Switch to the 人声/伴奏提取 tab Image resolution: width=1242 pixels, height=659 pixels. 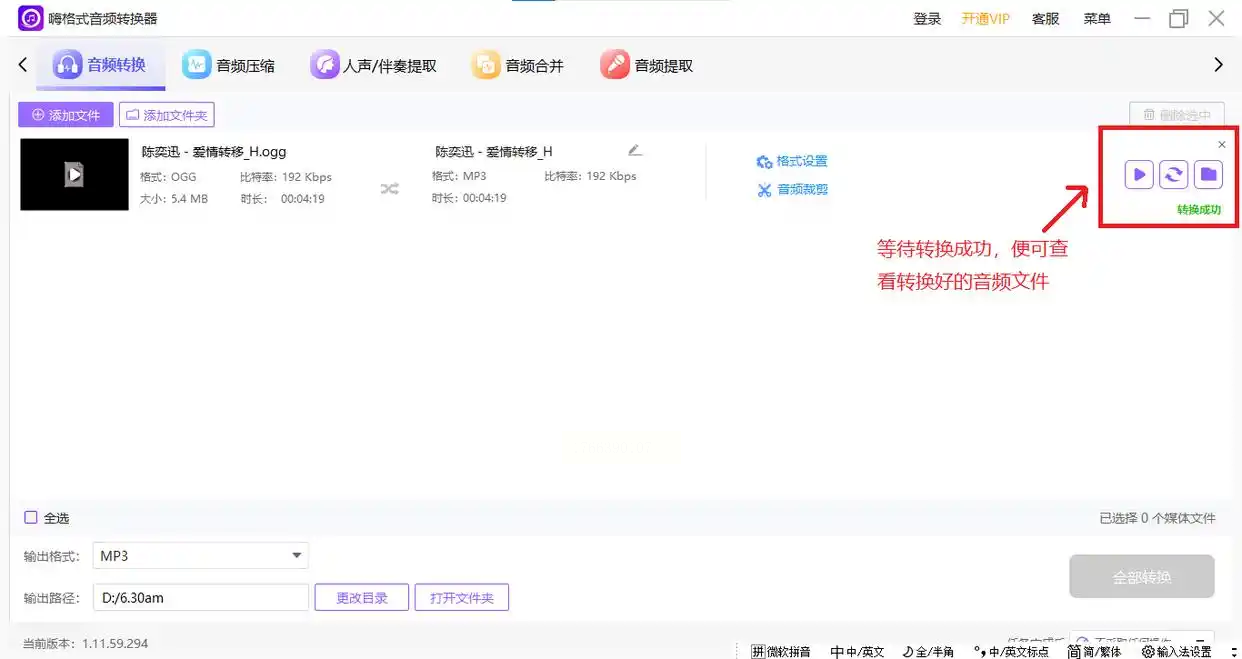374,66
